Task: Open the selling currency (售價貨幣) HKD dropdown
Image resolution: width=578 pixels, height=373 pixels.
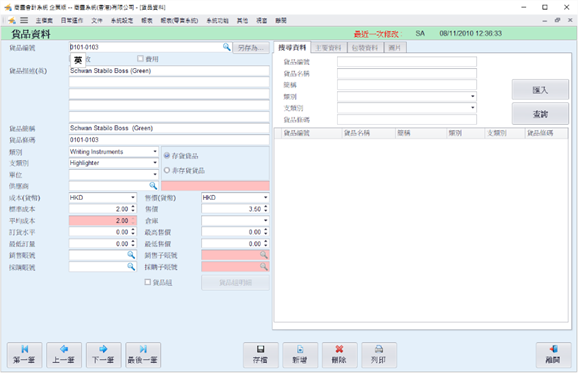Action: 265,198
